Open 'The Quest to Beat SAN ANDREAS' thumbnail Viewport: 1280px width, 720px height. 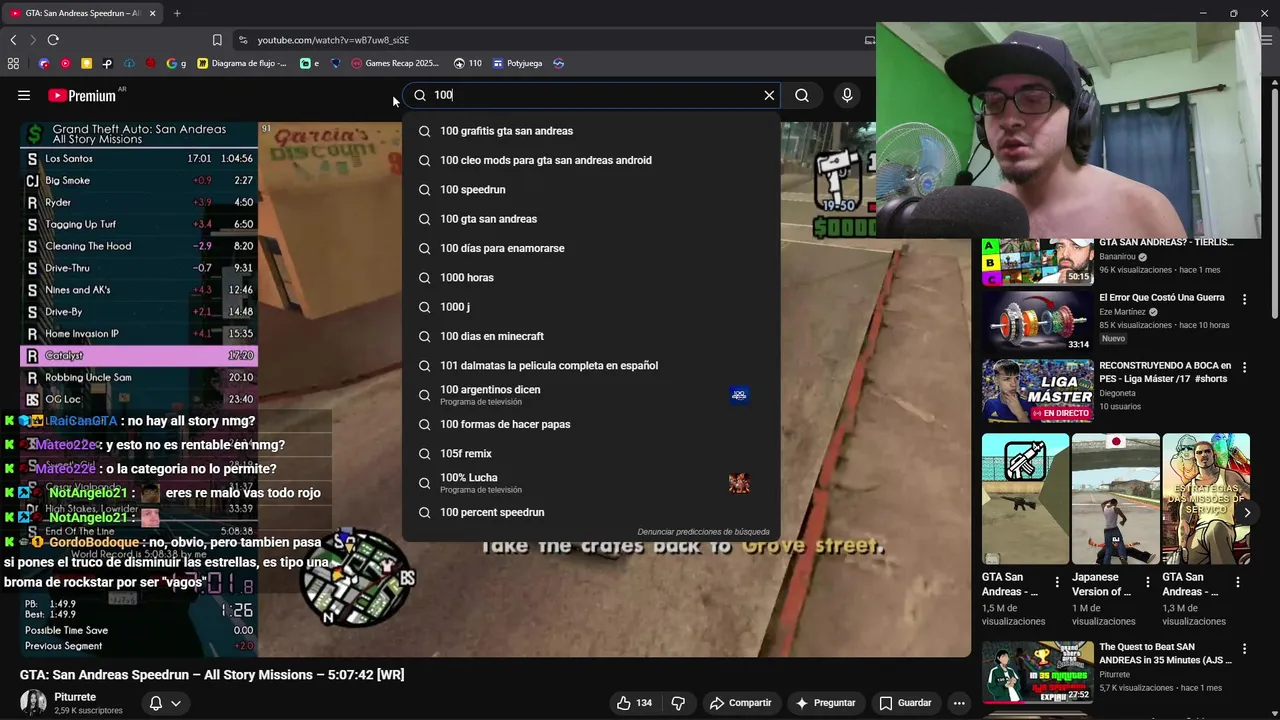point(1037,672)
